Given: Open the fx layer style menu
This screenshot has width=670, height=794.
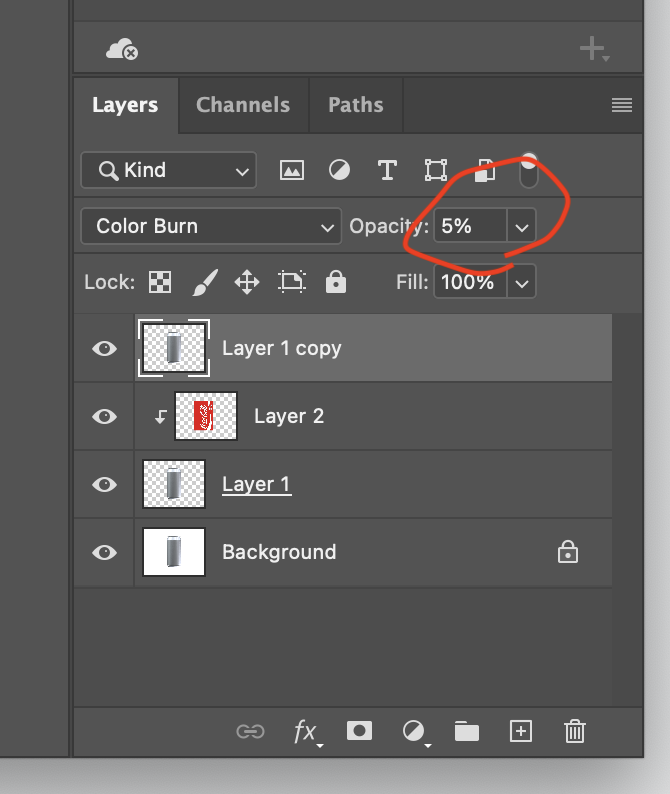Looking at the screenshot, I should tap(307, 733).
